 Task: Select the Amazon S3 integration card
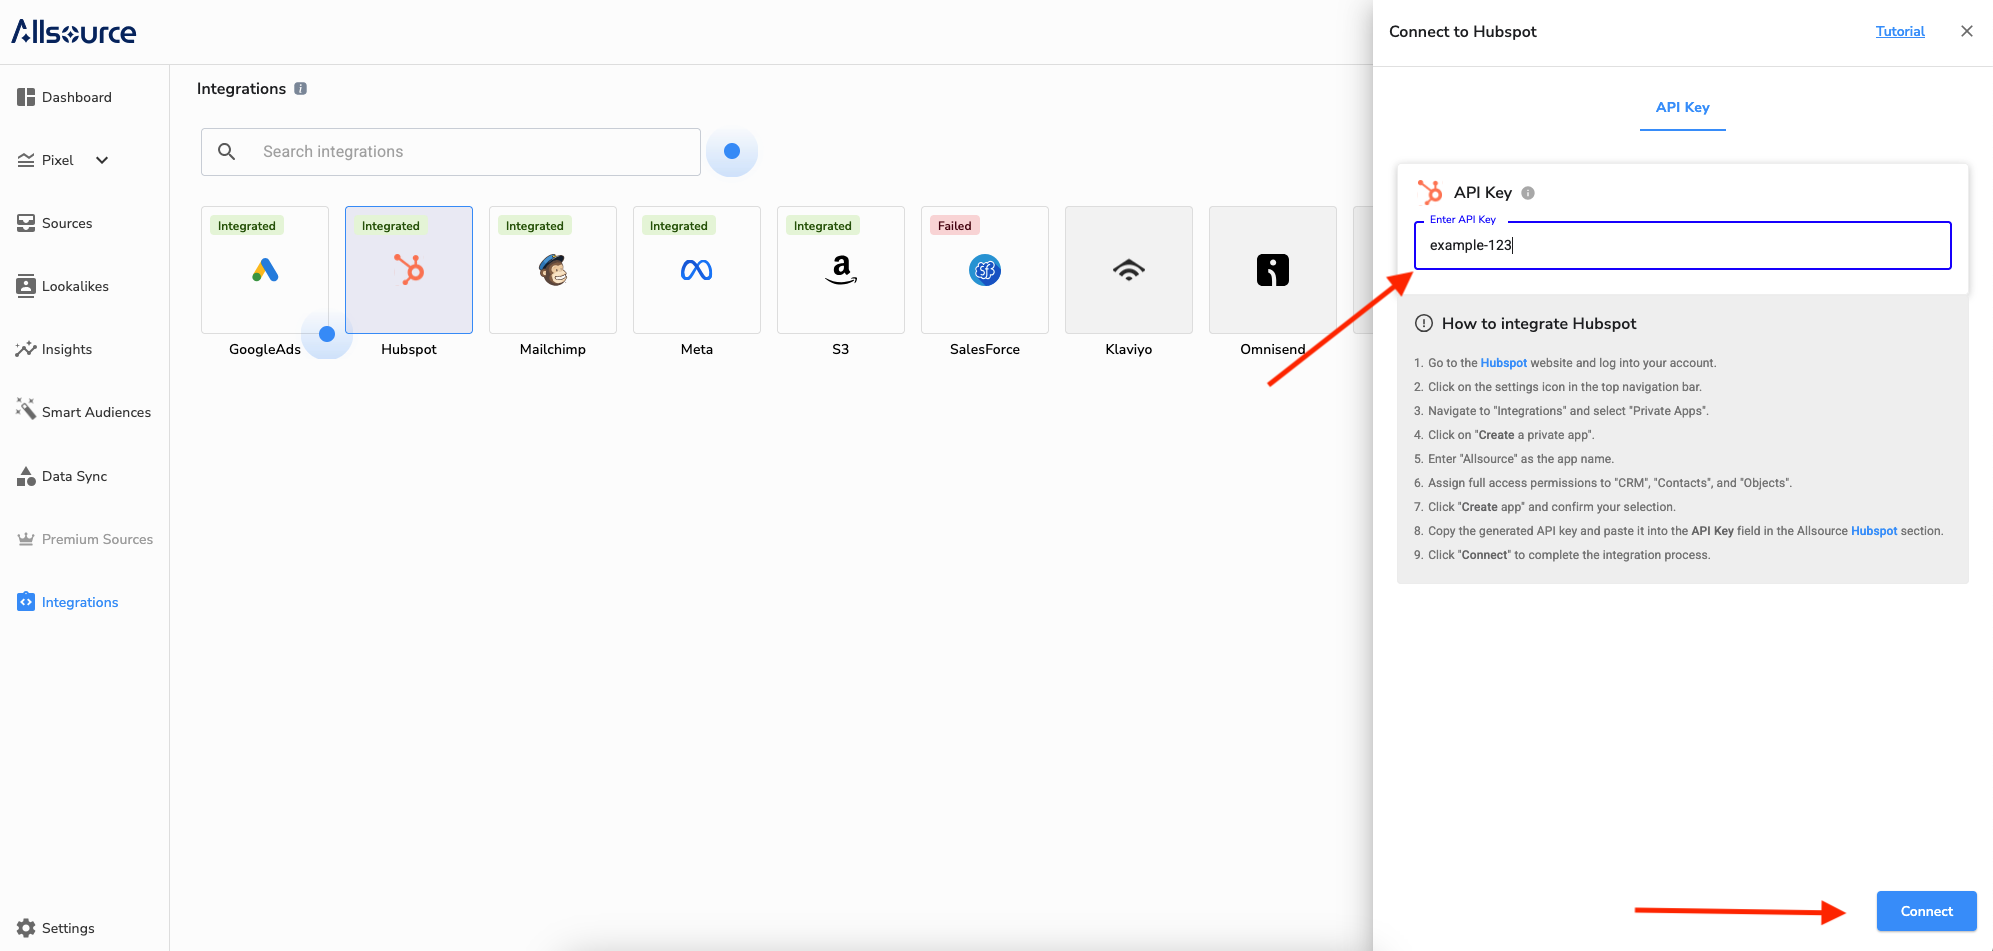click(x=841, y=270)
